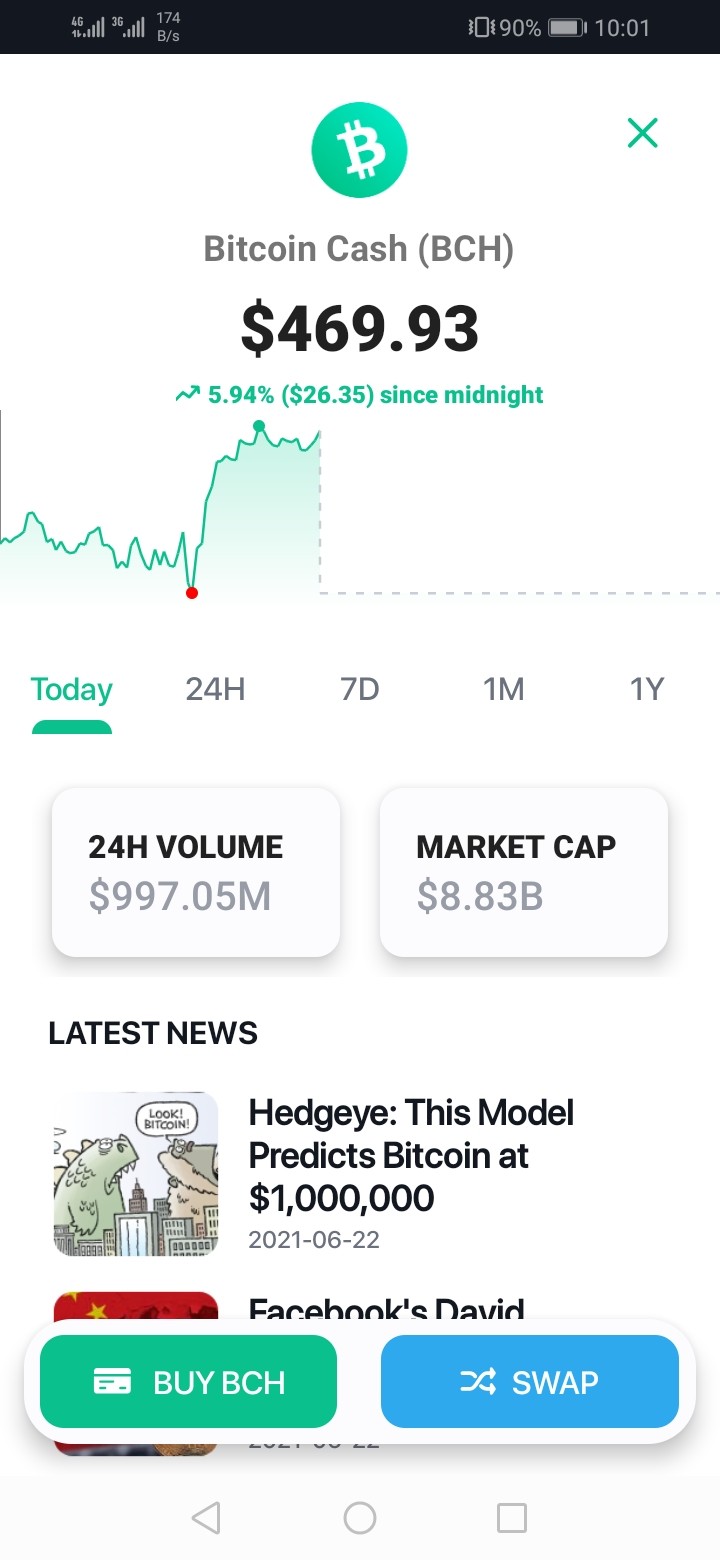Open recent apps with square icon
720x1560 pixels.
(x=512, y=1518)
